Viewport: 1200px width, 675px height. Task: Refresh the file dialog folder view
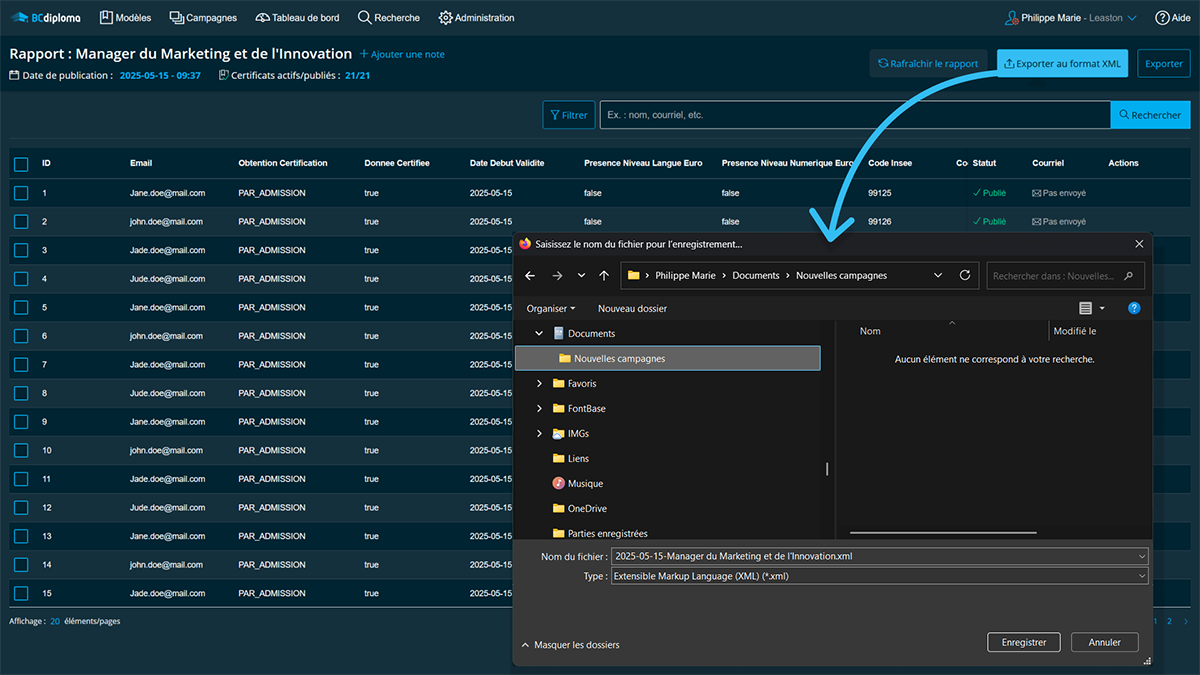[x=965, y=275]
